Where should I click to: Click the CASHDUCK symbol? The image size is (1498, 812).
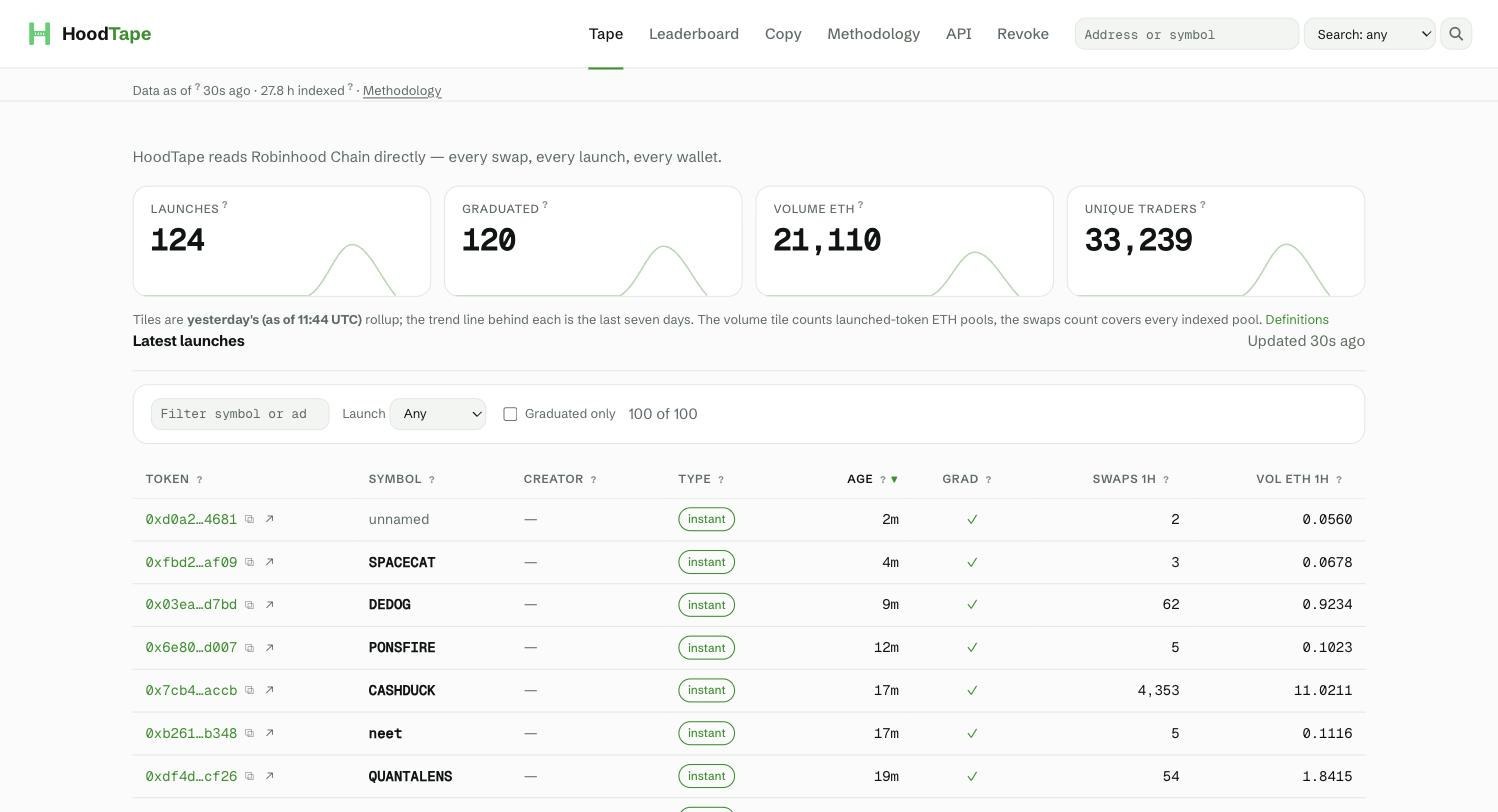click(402, 691)
